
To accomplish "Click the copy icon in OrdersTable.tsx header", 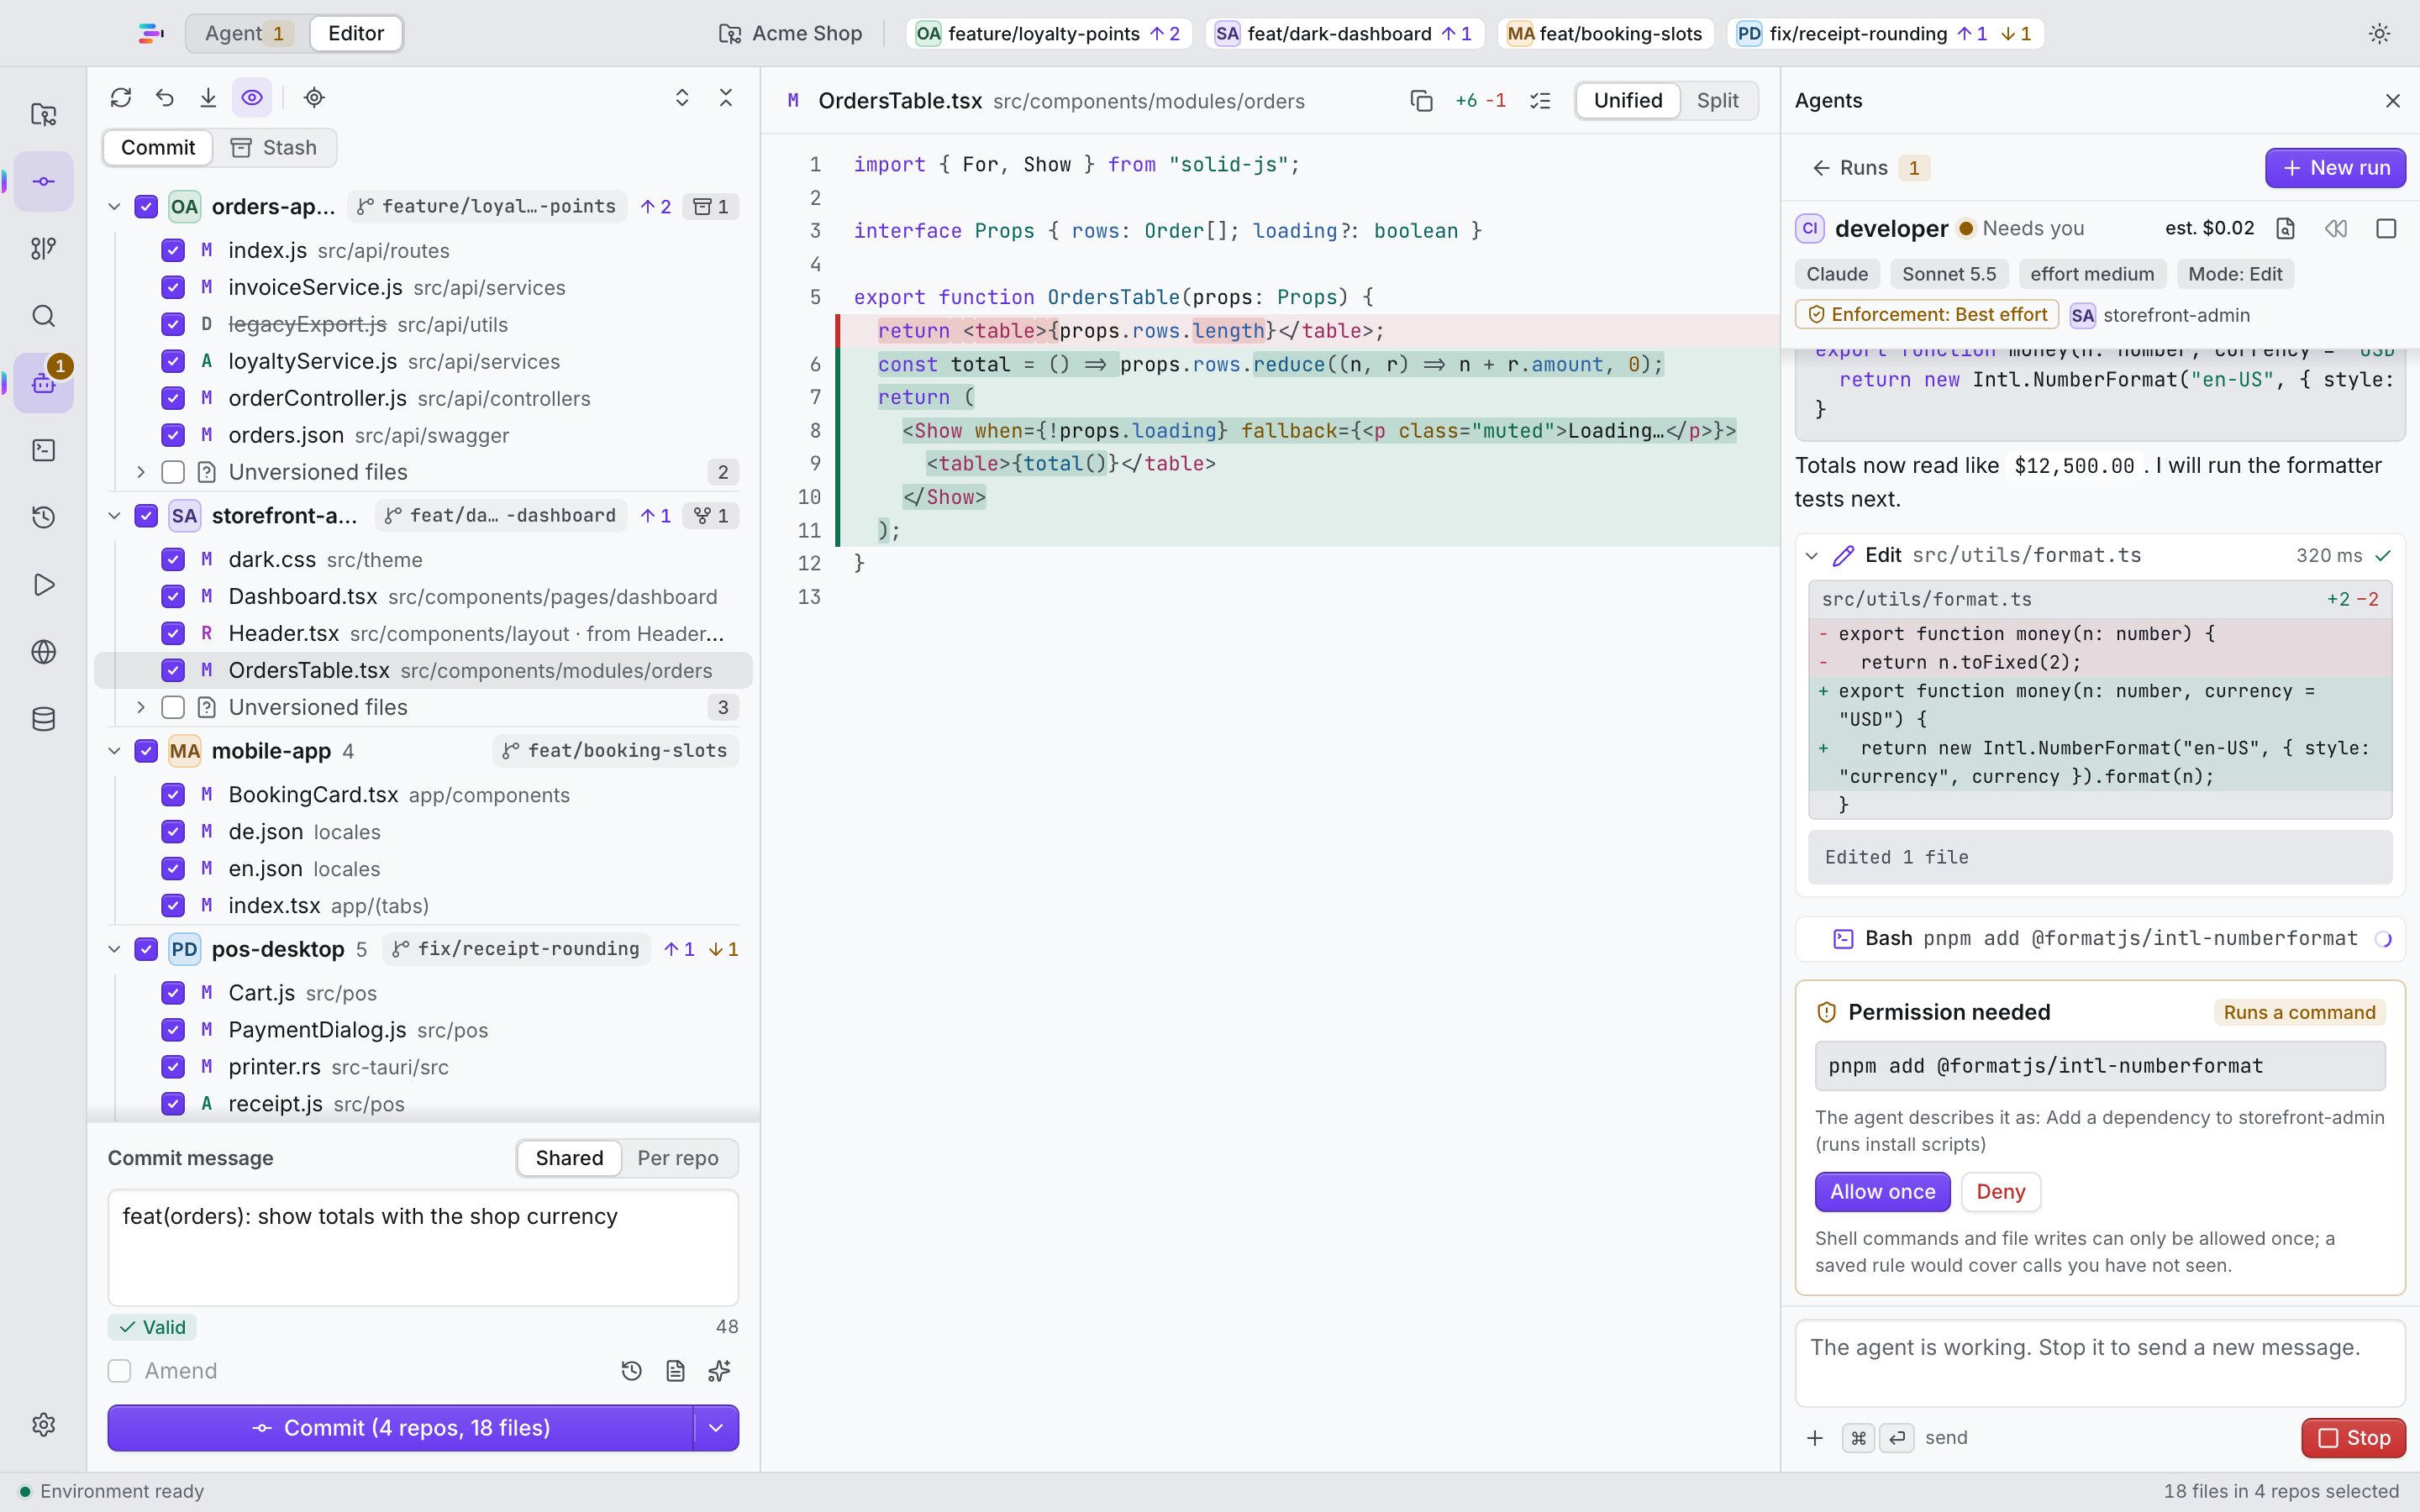I will pyautogui.click(x=1421, y=101).
